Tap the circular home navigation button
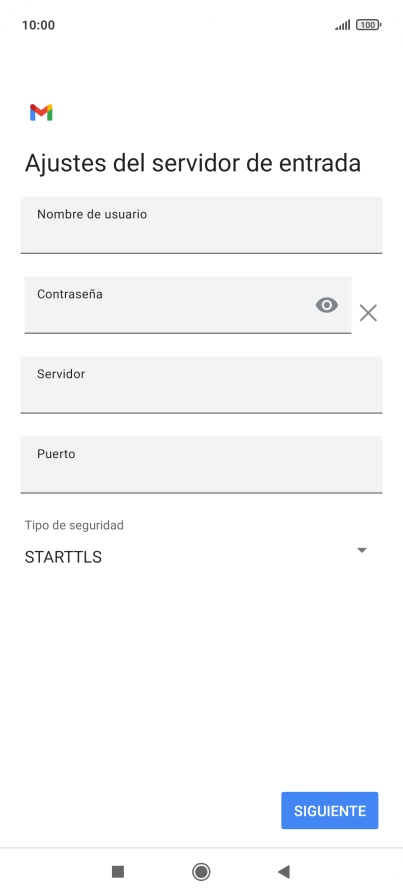 tap(201, 871)
